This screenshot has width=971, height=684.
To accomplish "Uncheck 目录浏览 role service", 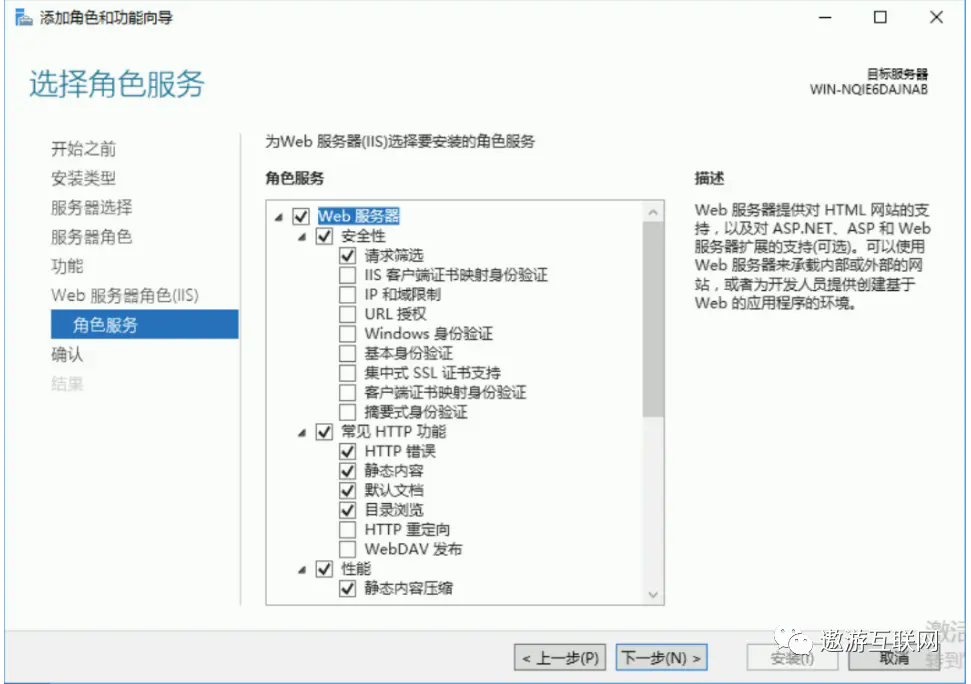I will click(x=347, y=509).
